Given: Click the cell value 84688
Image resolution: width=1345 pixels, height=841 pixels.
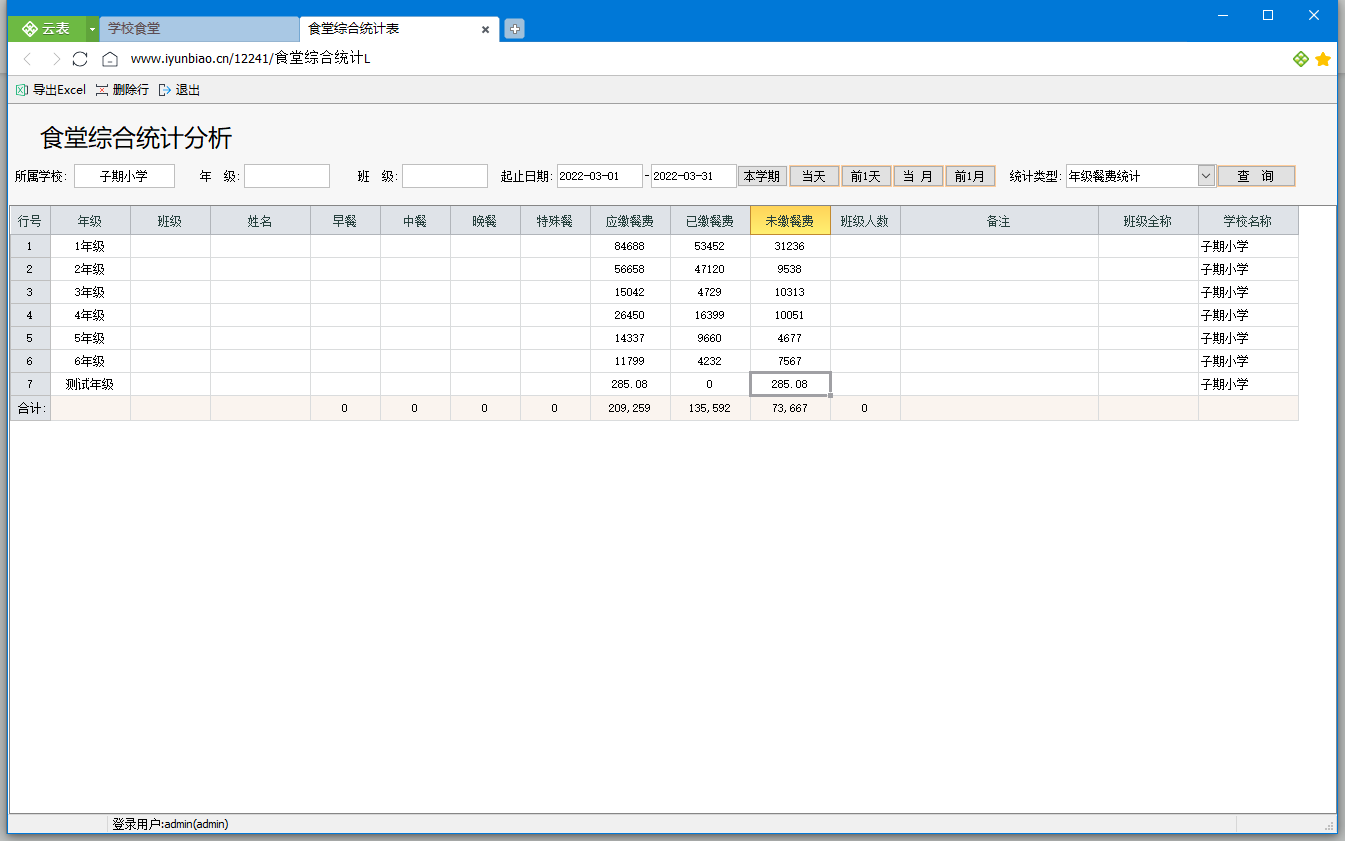Looking at the screenshot, I should coord(630,246).
